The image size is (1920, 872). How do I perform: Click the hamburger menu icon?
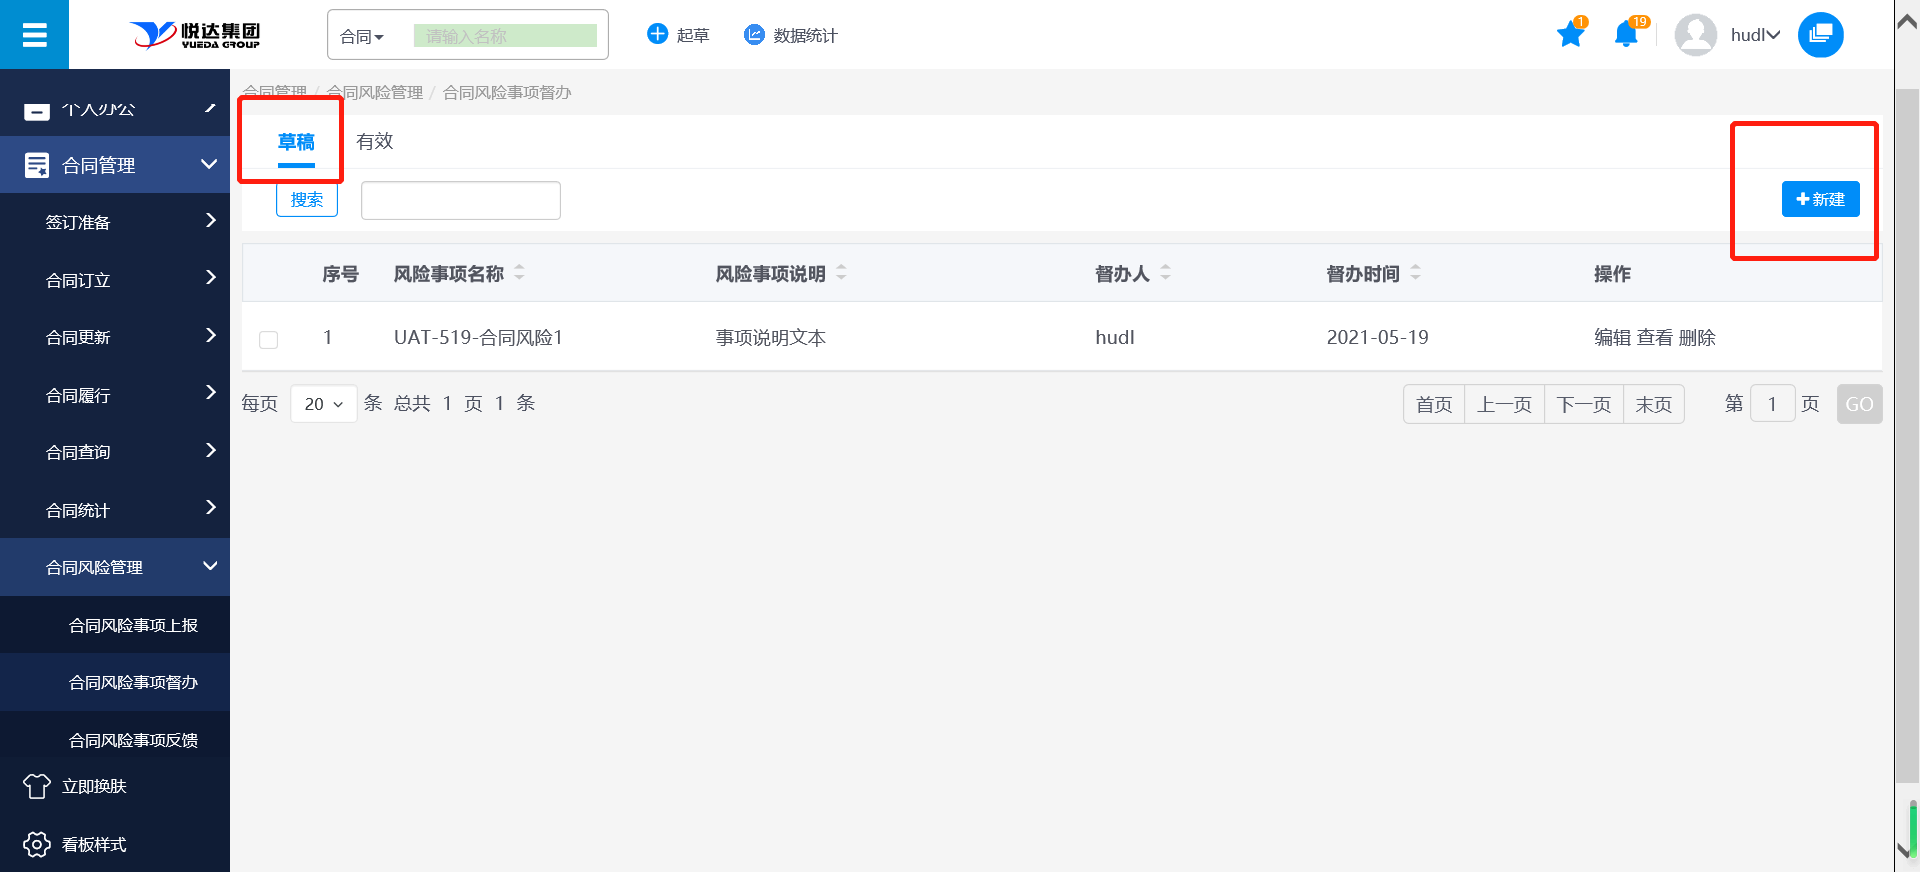pos(34,35)
